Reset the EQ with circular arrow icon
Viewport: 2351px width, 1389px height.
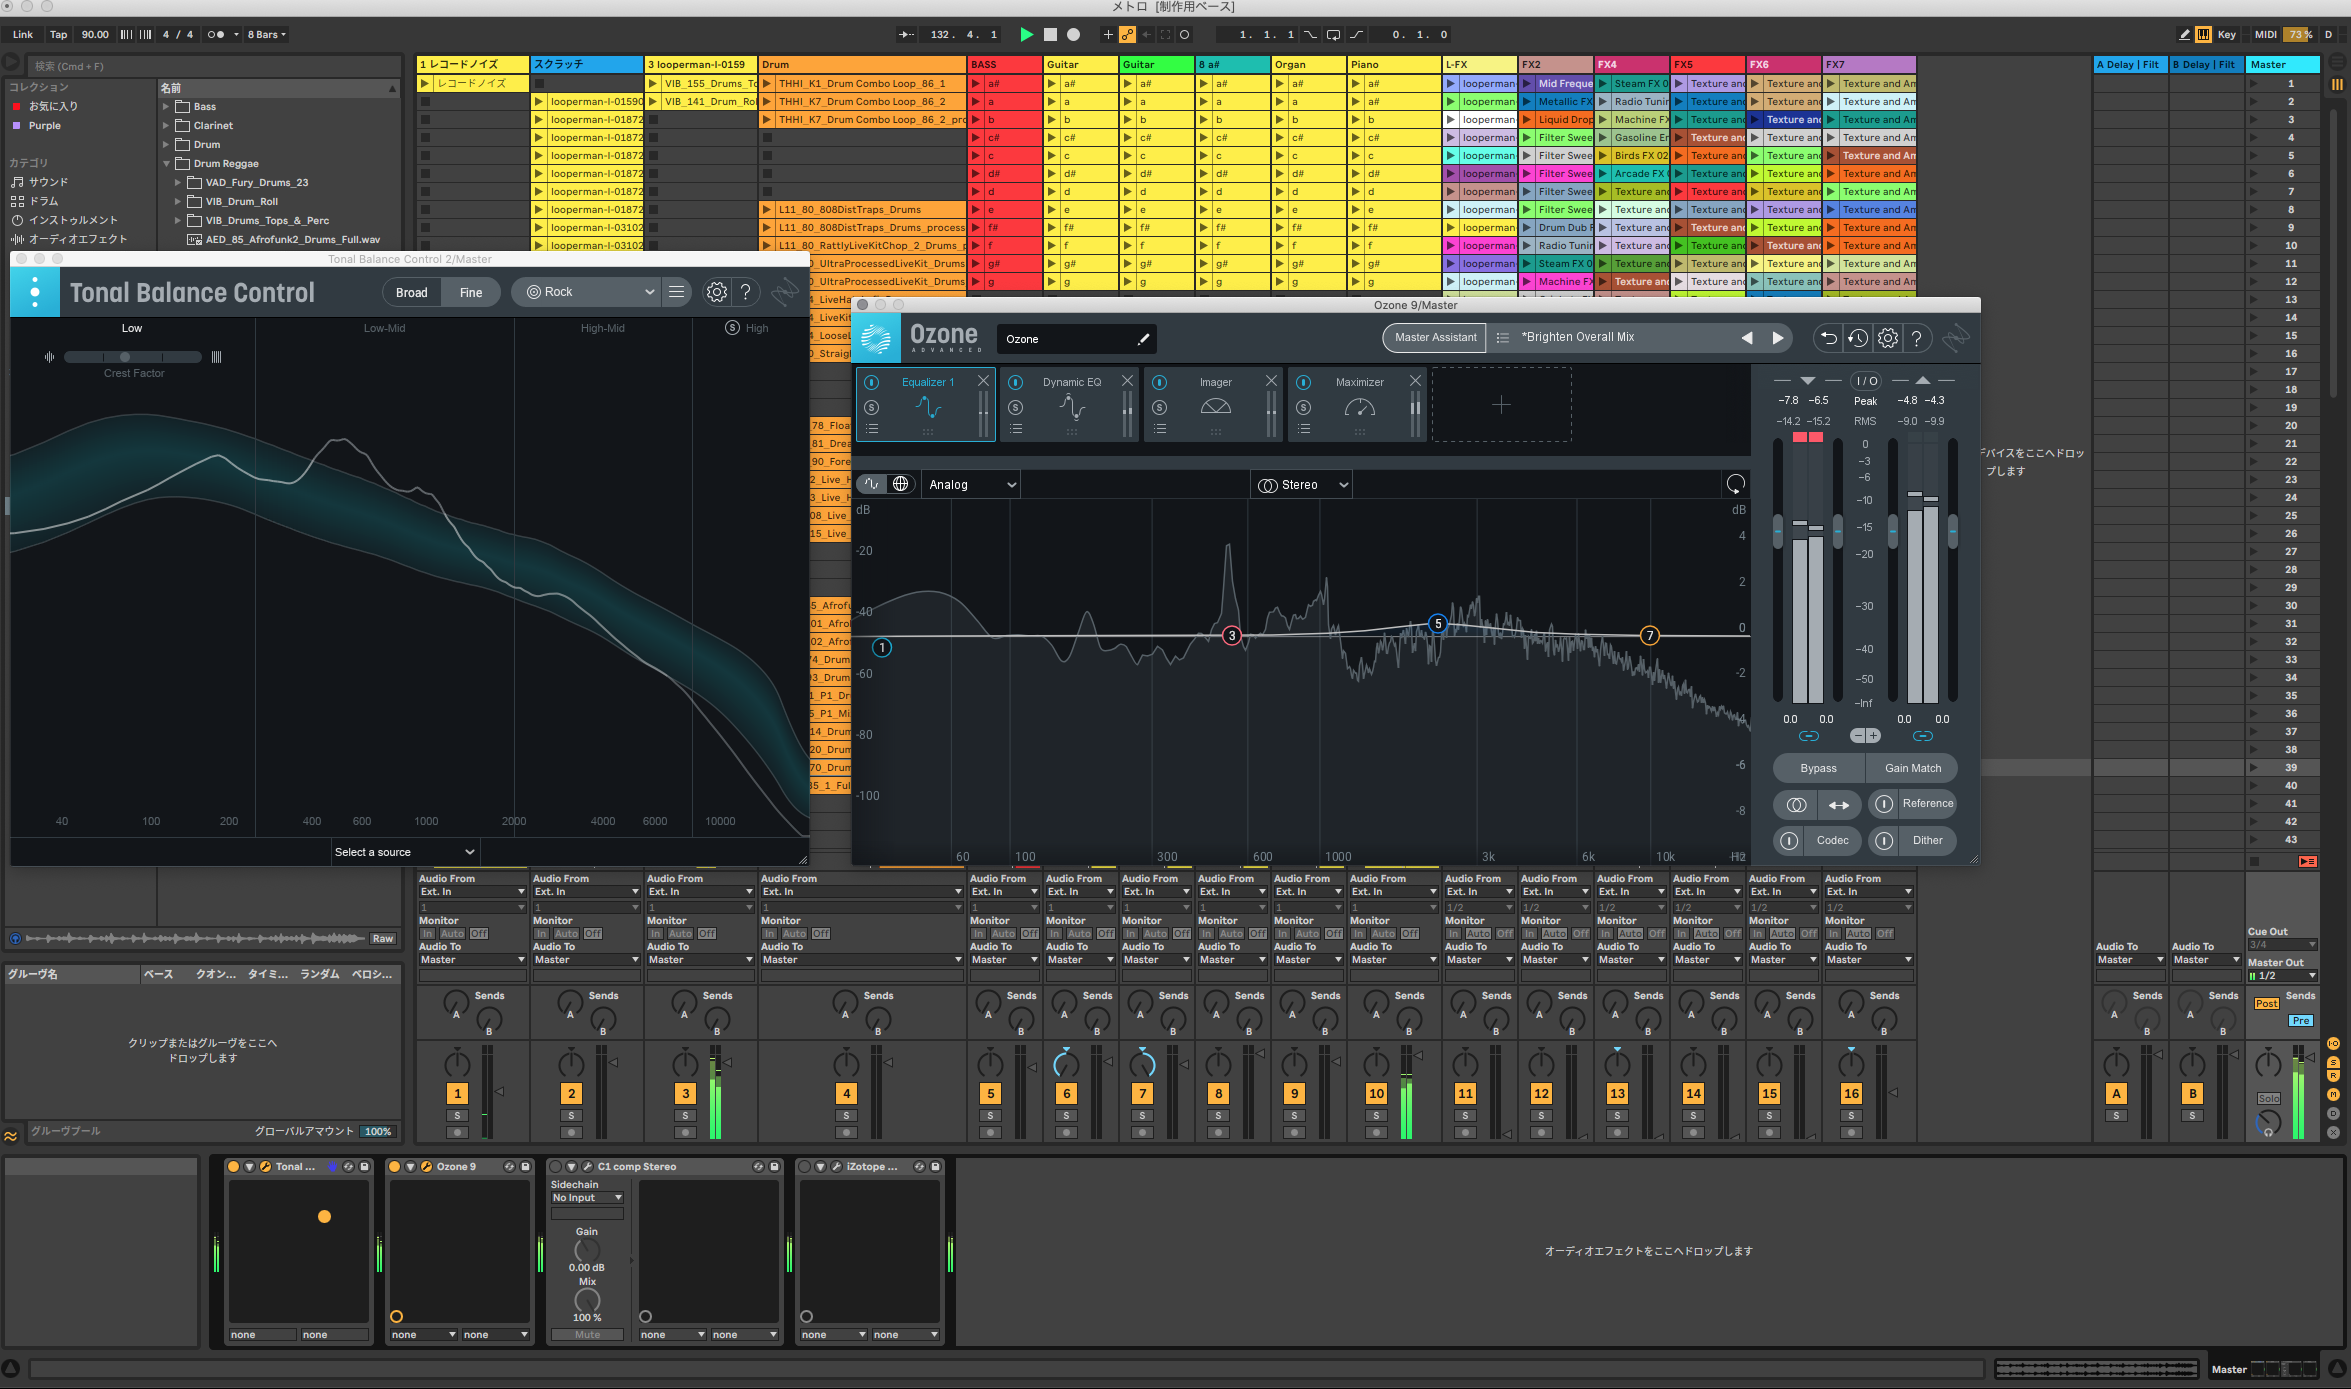click(1735, 484)
